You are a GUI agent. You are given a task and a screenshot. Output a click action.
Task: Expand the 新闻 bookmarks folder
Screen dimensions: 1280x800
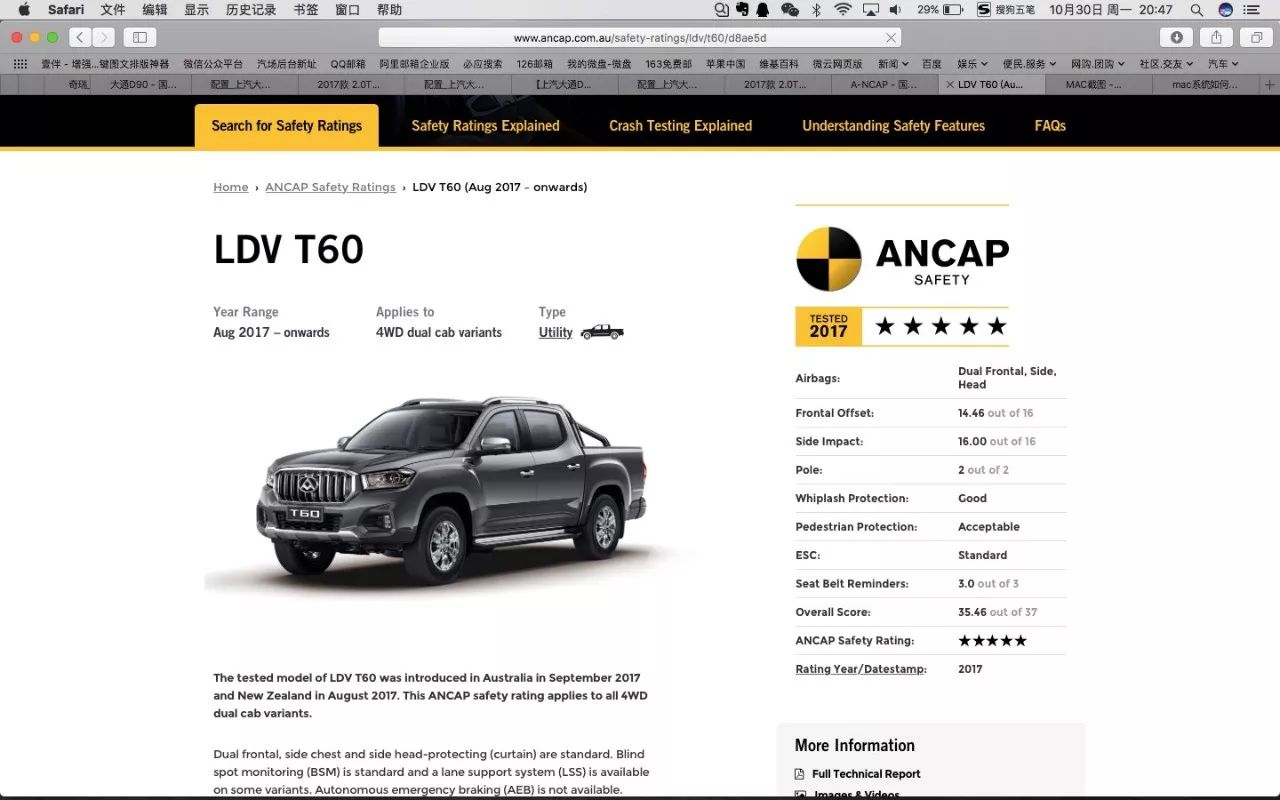click(895, 64)
